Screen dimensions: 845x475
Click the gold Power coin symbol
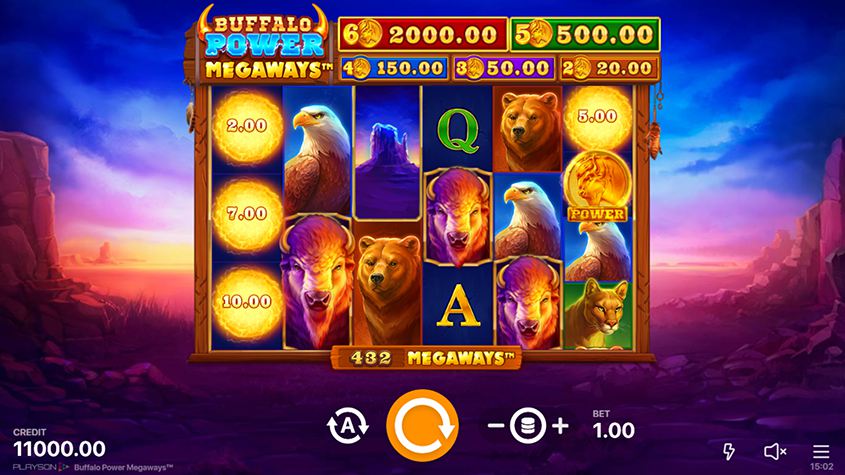597,187
